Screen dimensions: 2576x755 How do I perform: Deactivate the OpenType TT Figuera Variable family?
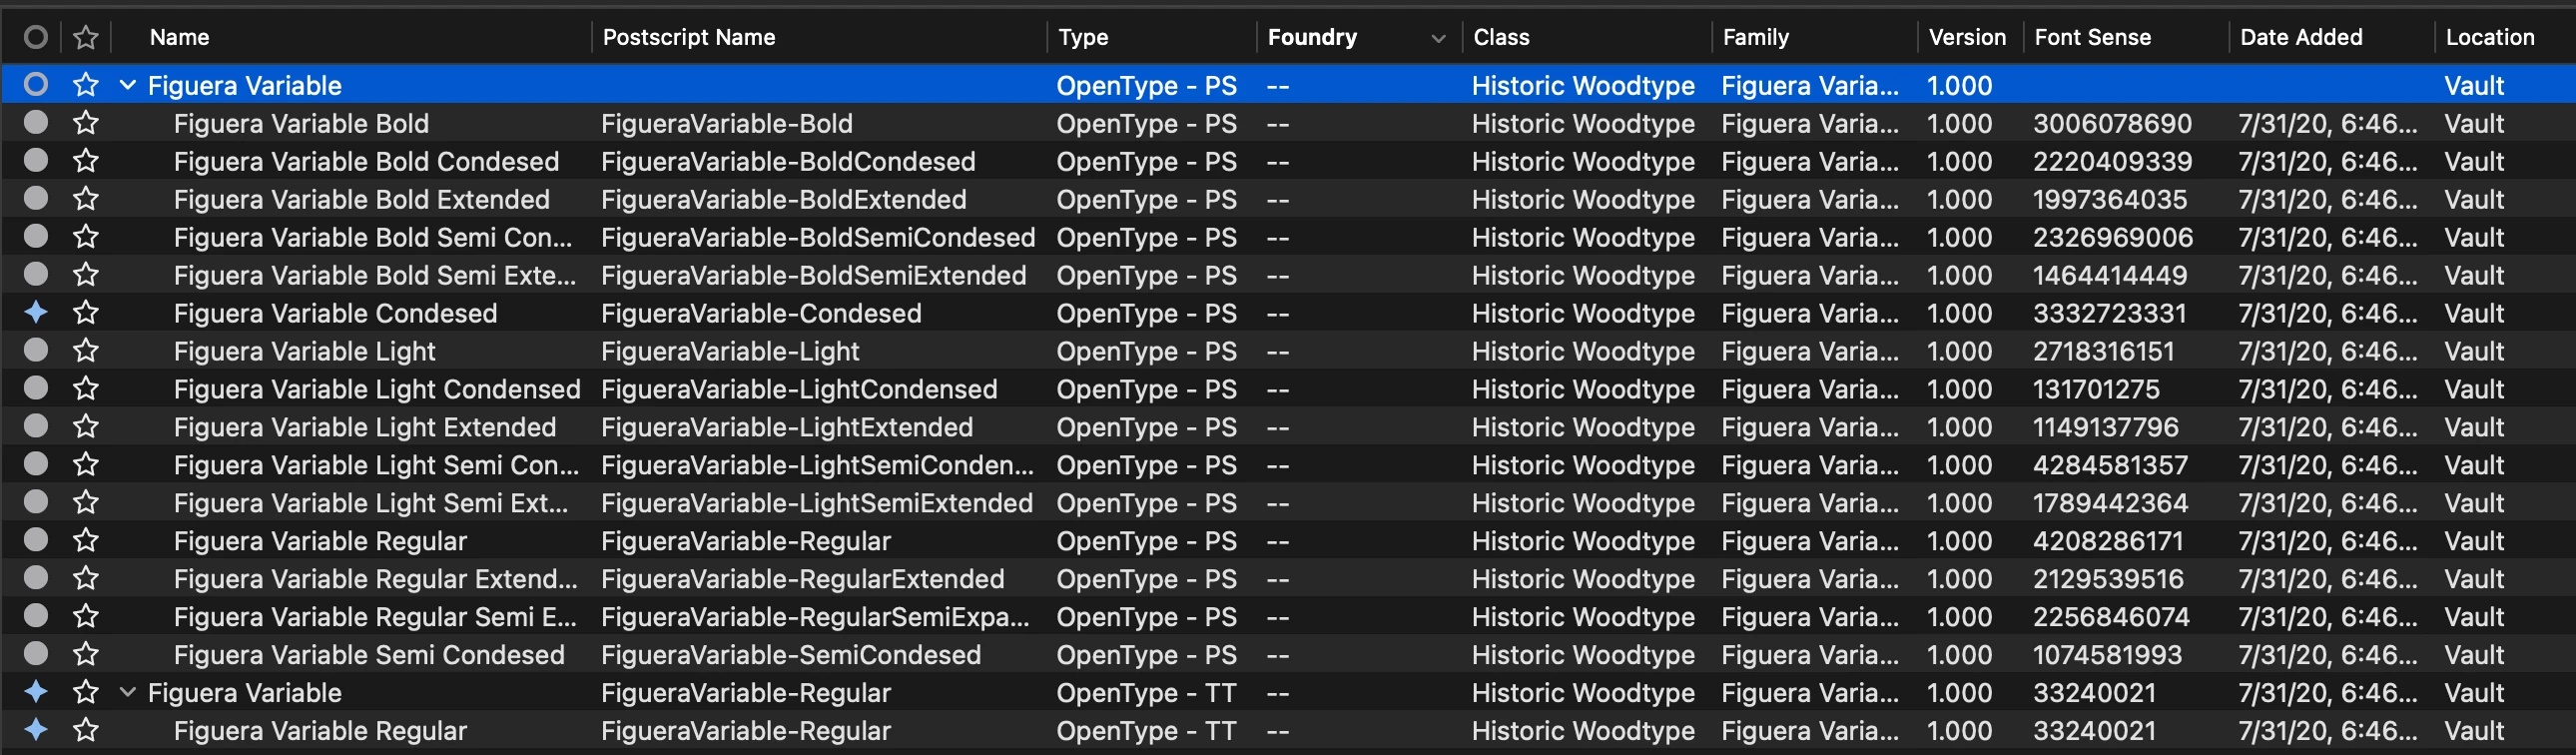36,691
